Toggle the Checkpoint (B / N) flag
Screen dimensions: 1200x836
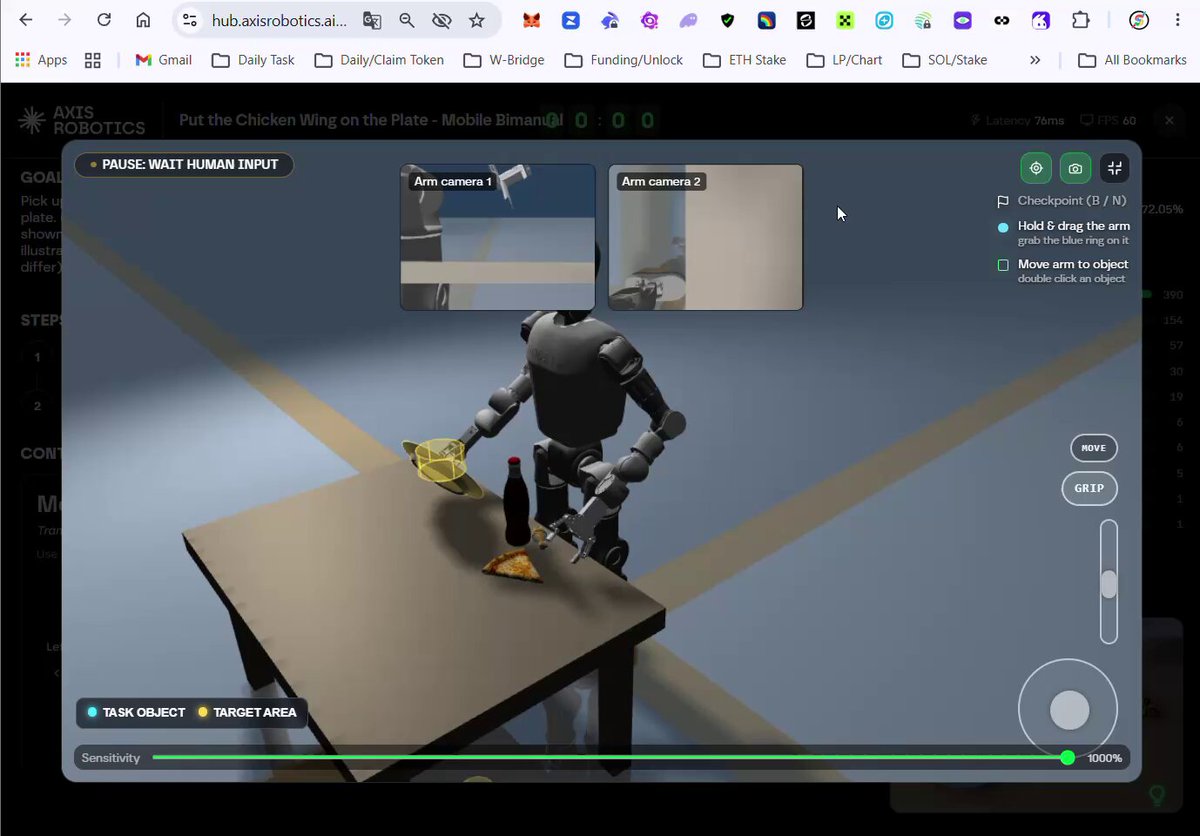coord(1003,201)
